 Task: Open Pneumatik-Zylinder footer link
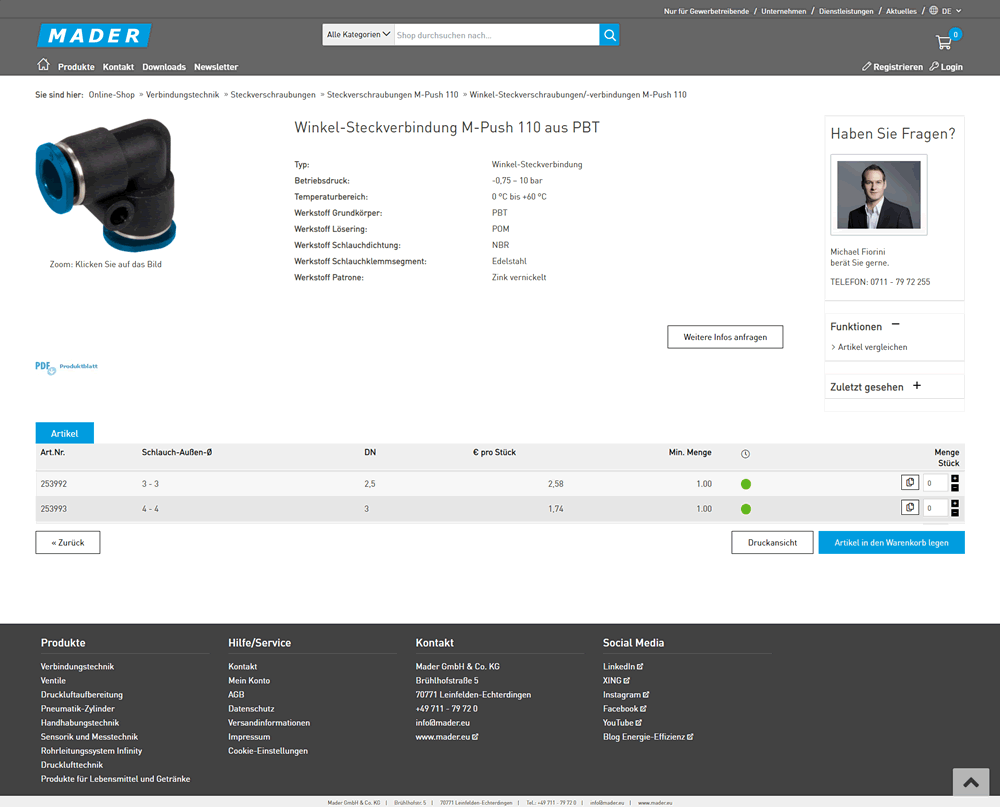[x=78, y=708]
